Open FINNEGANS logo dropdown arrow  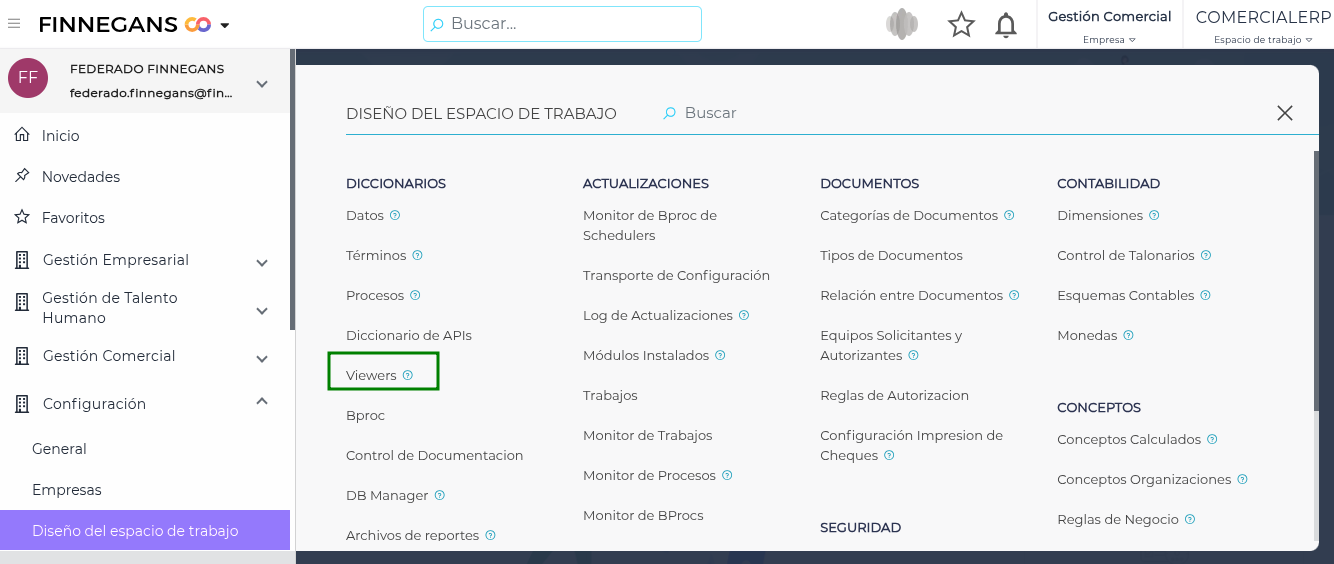[225, 26]
